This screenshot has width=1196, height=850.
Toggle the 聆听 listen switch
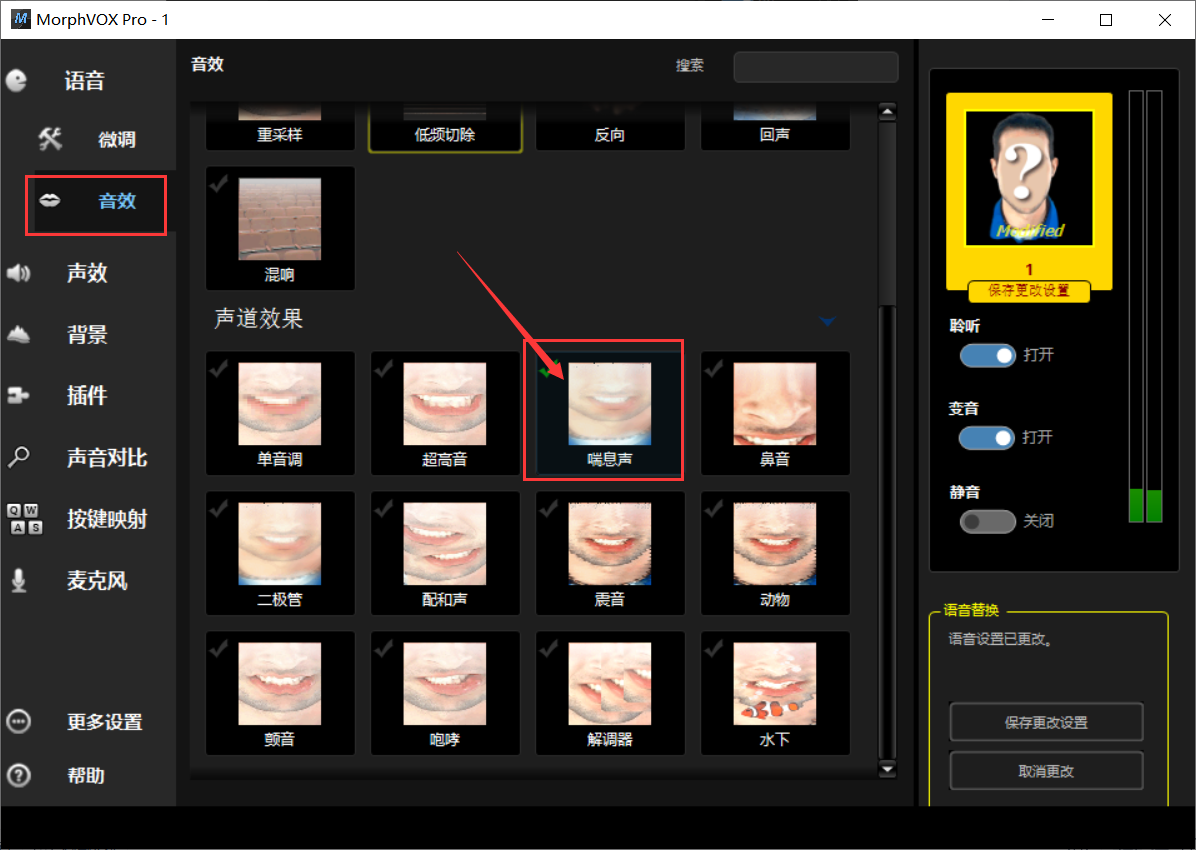987,356
